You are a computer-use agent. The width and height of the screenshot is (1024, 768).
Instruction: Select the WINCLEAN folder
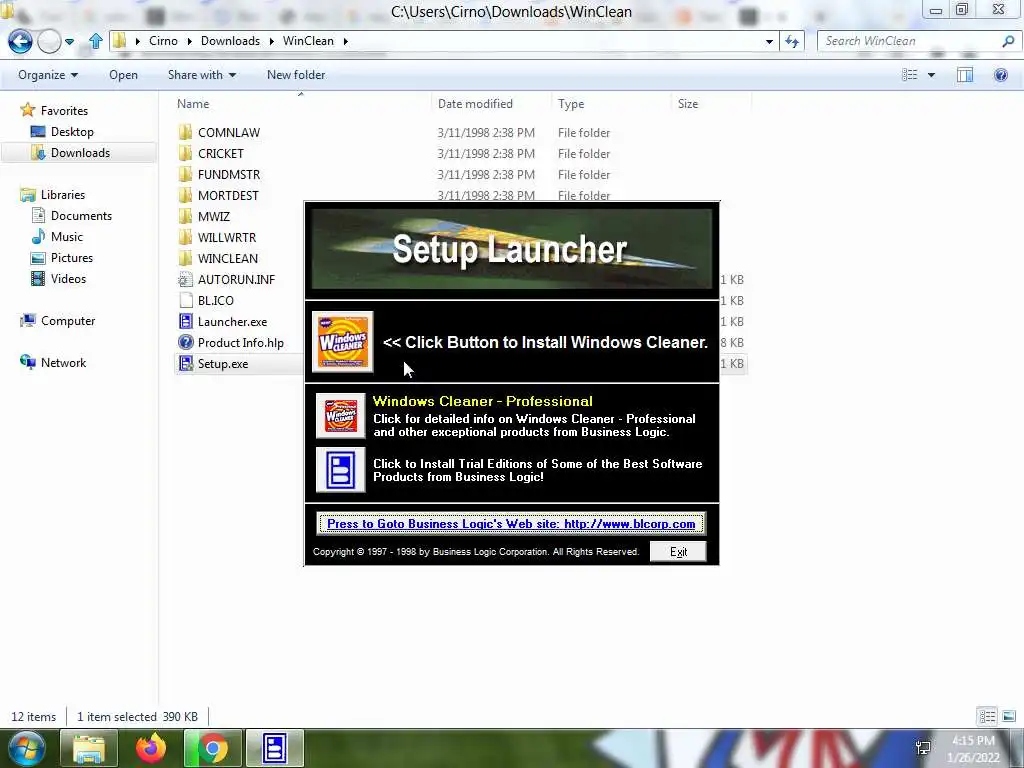point(227,259)
